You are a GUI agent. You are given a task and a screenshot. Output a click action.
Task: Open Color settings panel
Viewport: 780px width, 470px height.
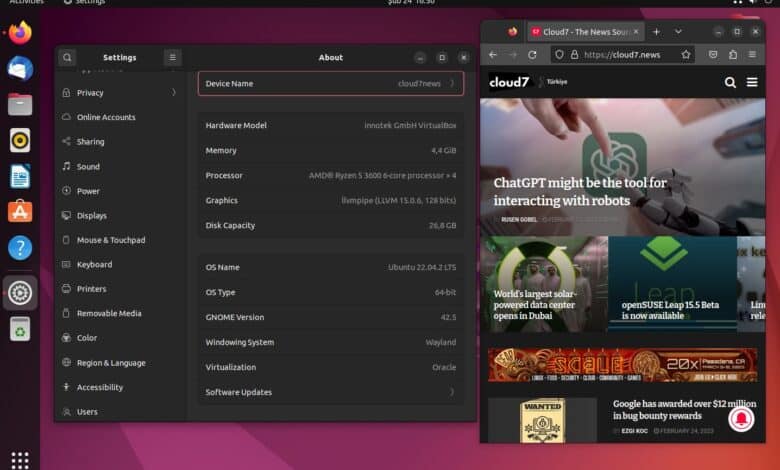pos(120,338)
